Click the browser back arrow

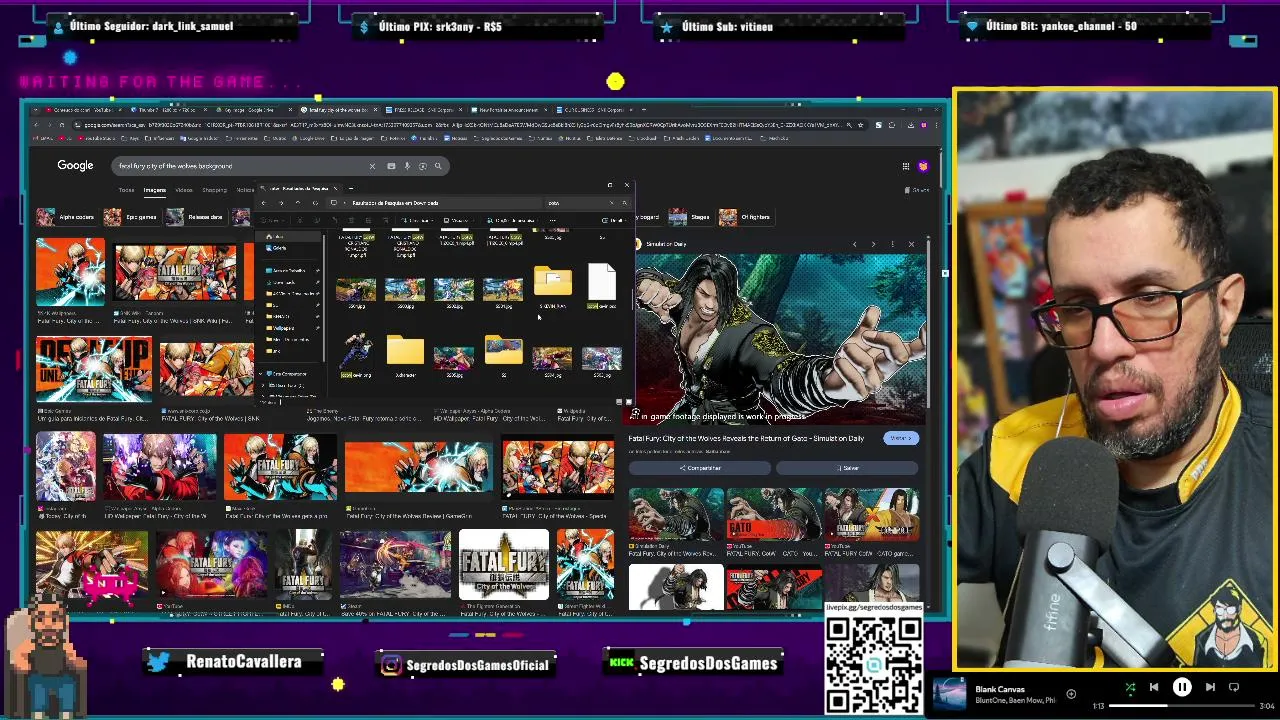click(x=36, y=125)
